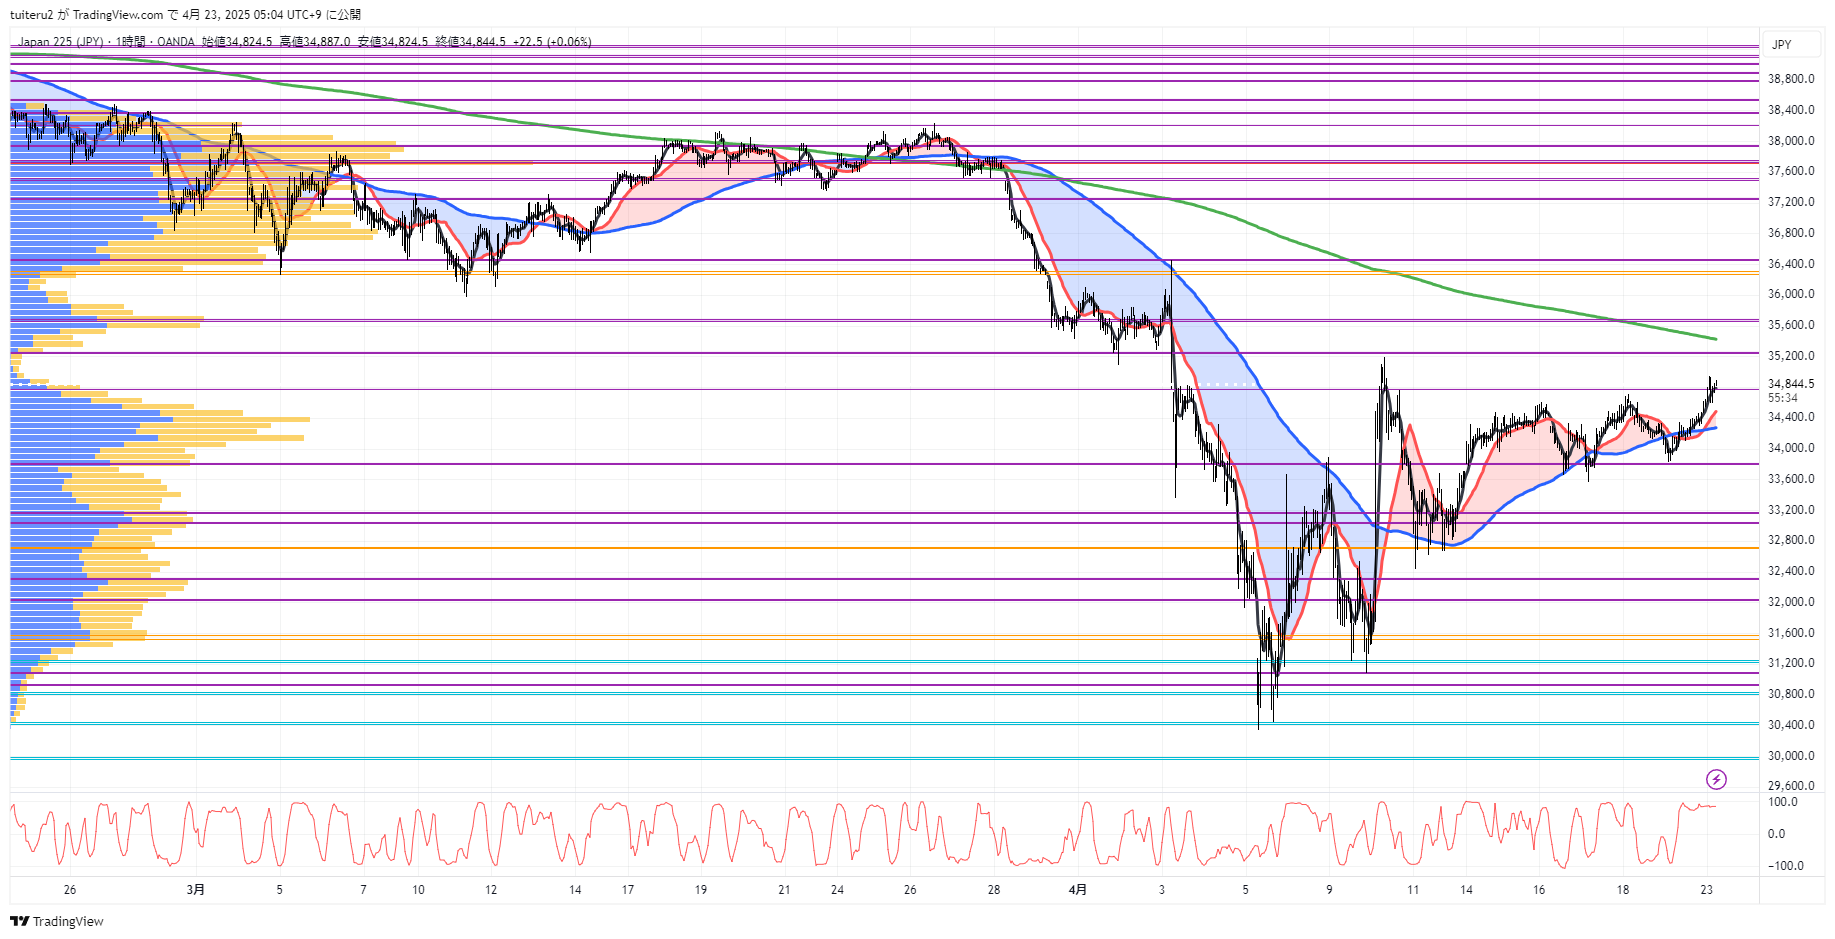Click the TradingView logo at bottom left
1835x939 pixels.
click(x=57, y=921)
